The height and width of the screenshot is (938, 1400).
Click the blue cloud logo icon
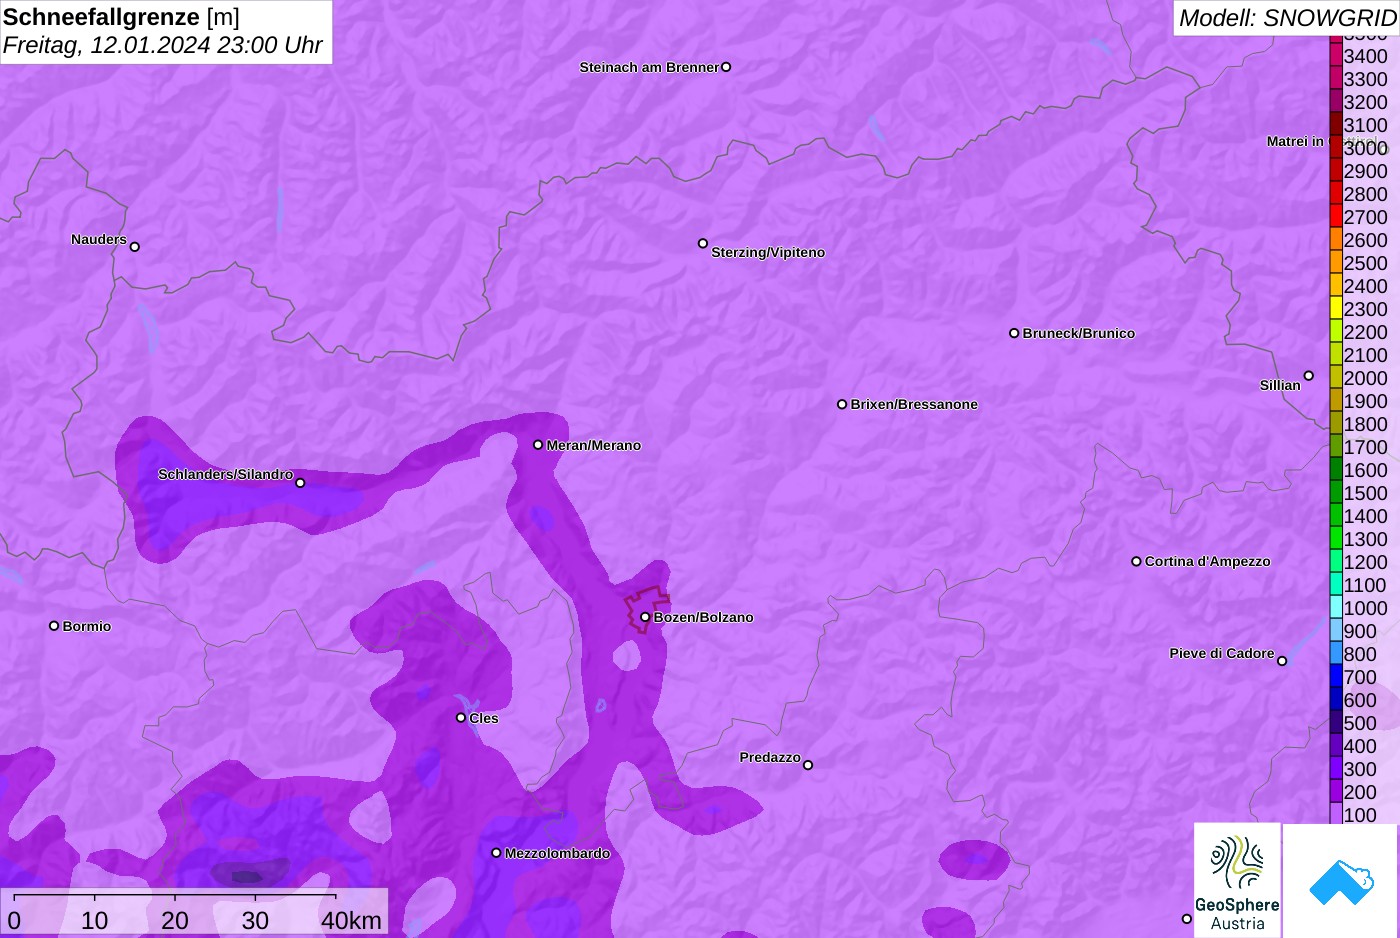(x=1341, y=882)
